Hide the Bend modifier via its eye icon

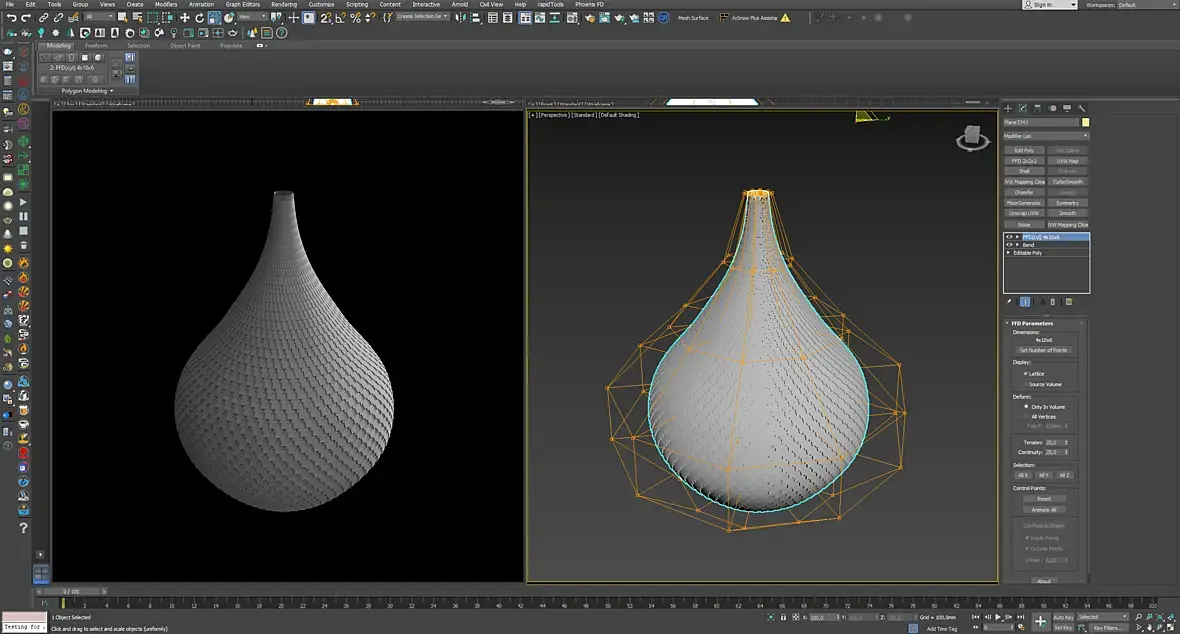point(1009,244)
